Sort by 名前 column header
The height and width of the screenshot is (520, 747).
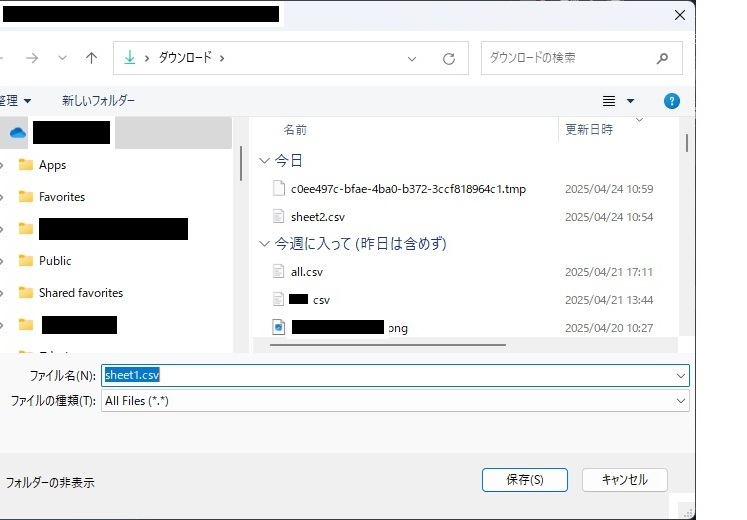coord(295,130)
